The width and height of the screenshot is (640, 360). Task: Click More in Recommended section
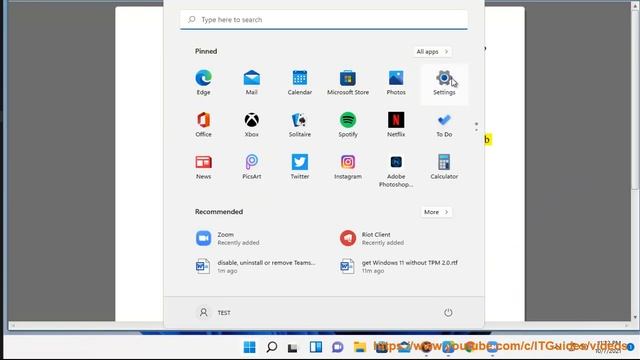coord(436,212)
